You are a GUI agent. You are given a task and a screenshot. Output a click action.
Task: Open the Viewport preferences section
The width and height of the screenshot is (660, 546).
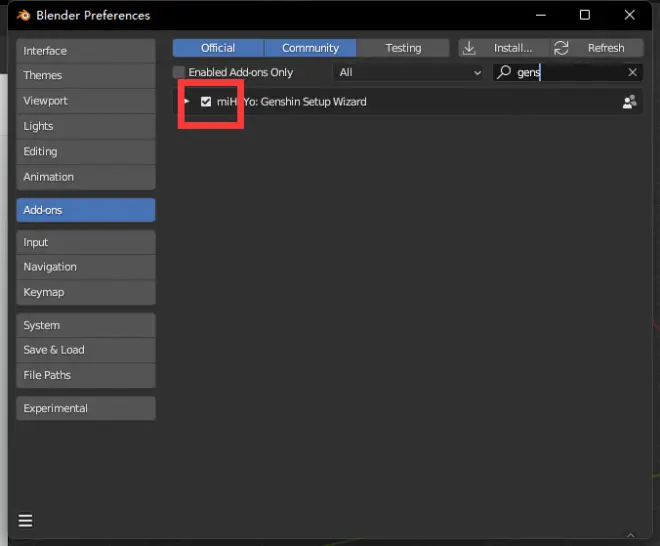(86, 101)
